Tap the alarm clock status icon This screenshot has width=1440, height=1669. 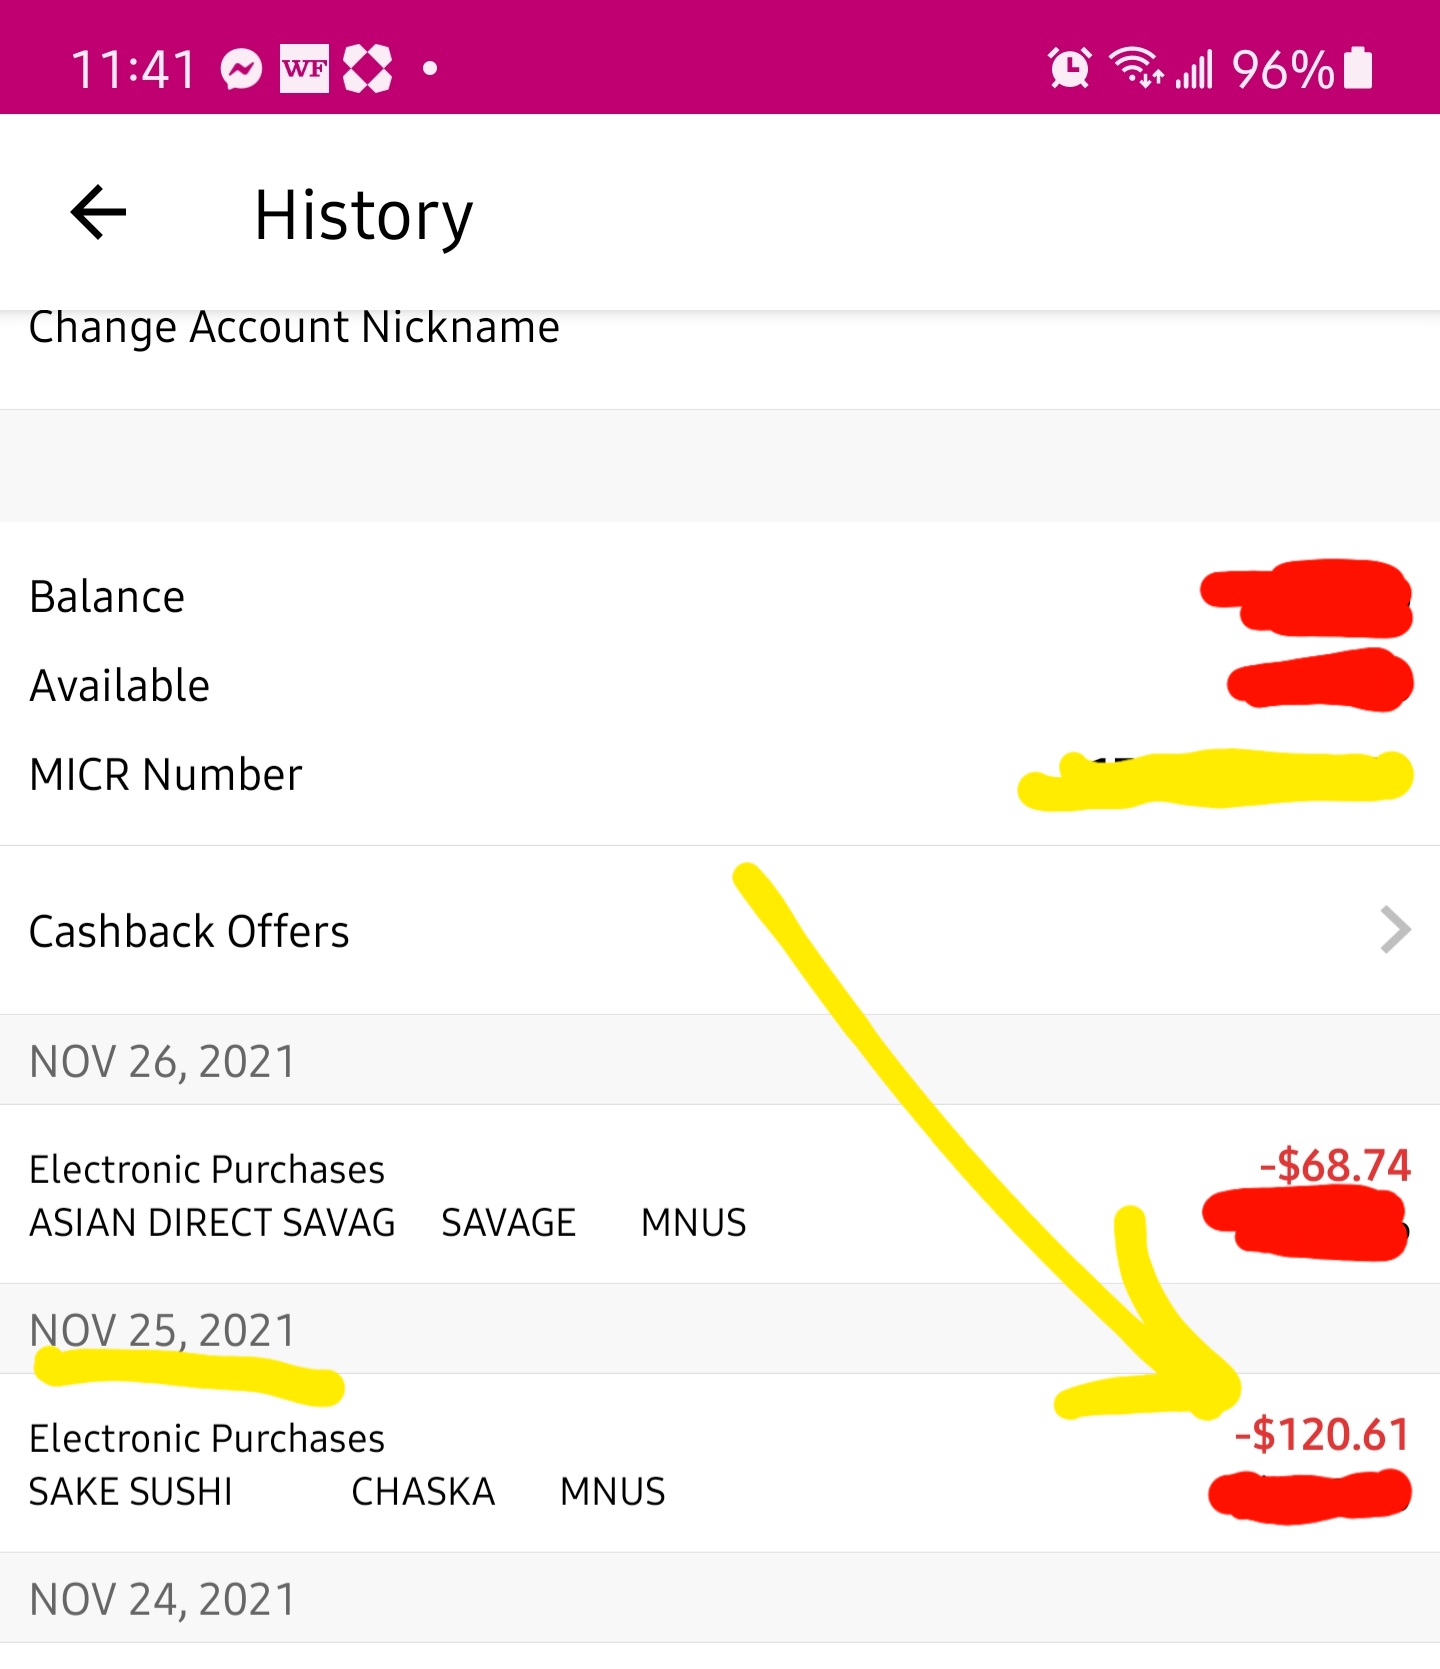pos(1069,69)
